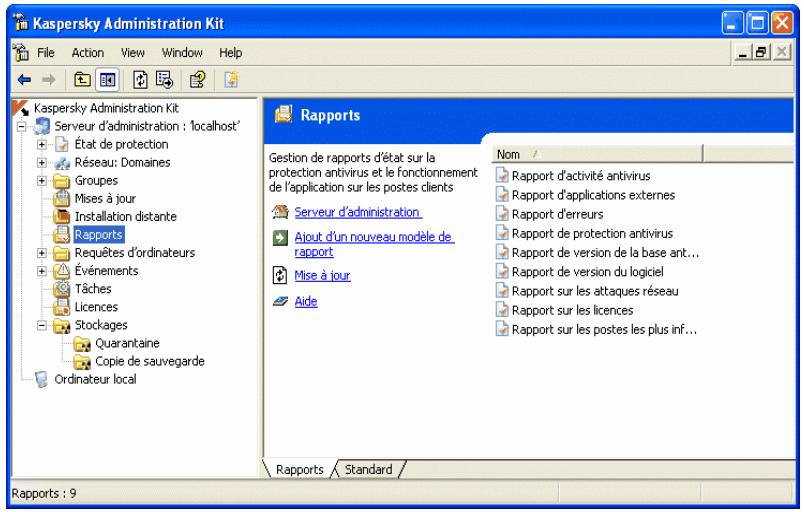
Task: Sort the list by the Nom column header
Action: [597, 154]
